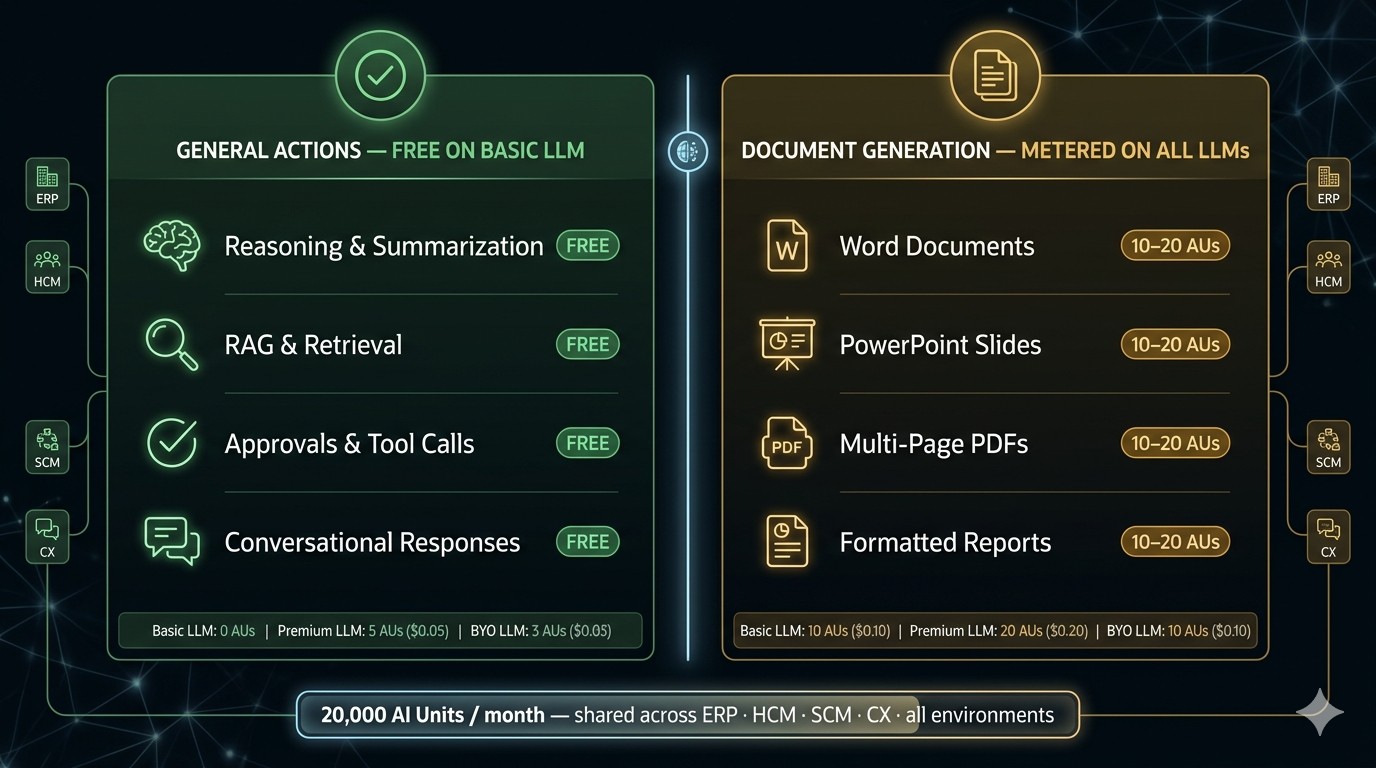
Task: Click the 'Formatted Reports' label
Action: point(945,542)
